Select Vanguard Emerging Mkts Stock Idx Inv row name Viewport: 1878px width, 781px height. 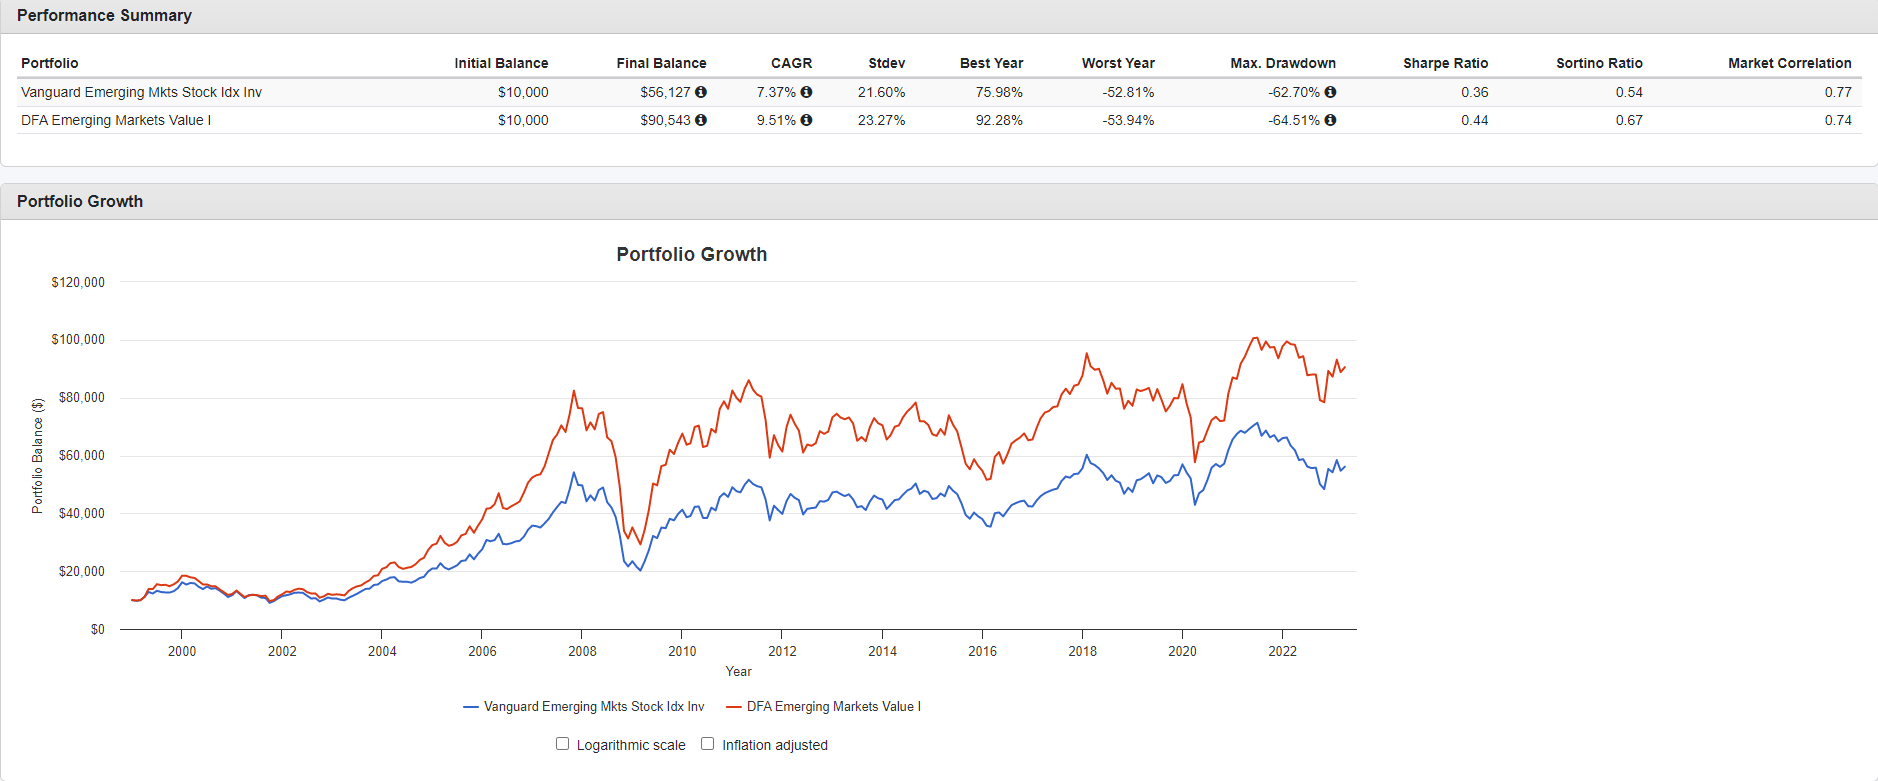tap(141, 92)
